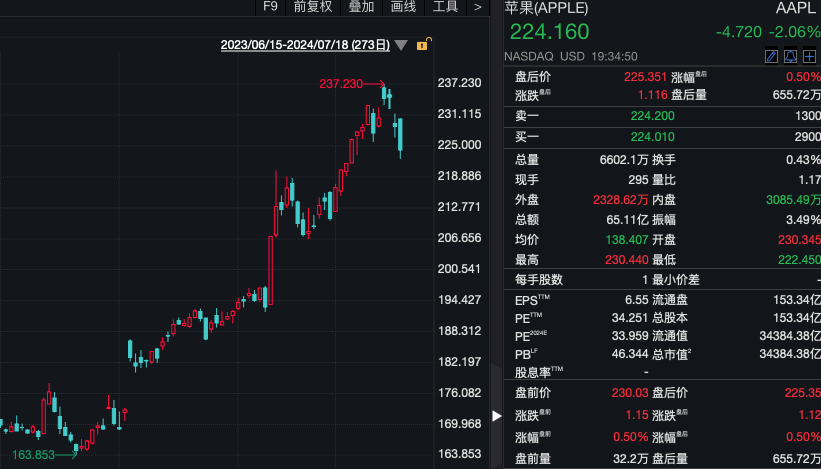This screenshot has height=469, width=821.
Task: Click the 总量 value 6602.1万
Action: [624, 160]
